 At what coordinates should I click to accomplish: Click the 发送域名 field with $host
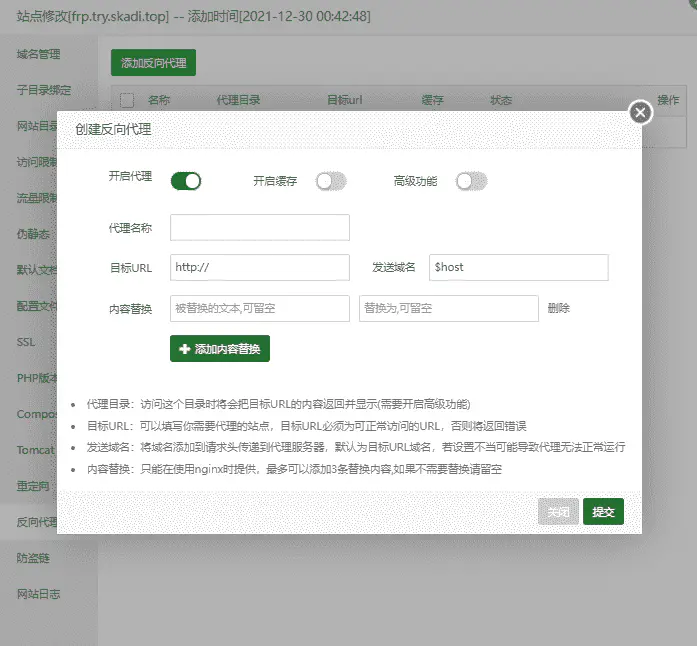point(518,267)
